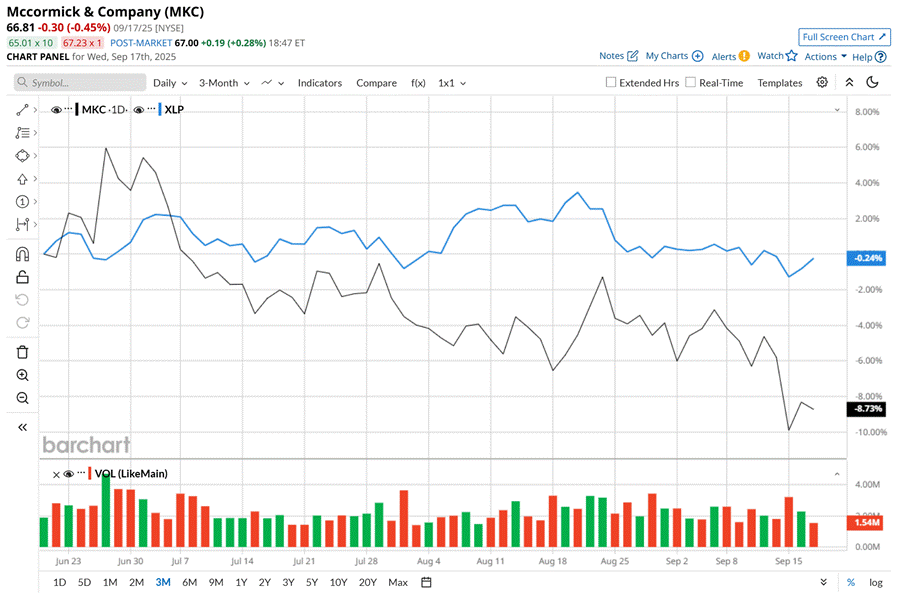This screenshot has width=903, height=598.
Task: Add to My Charts
Action: pos(674,56)
